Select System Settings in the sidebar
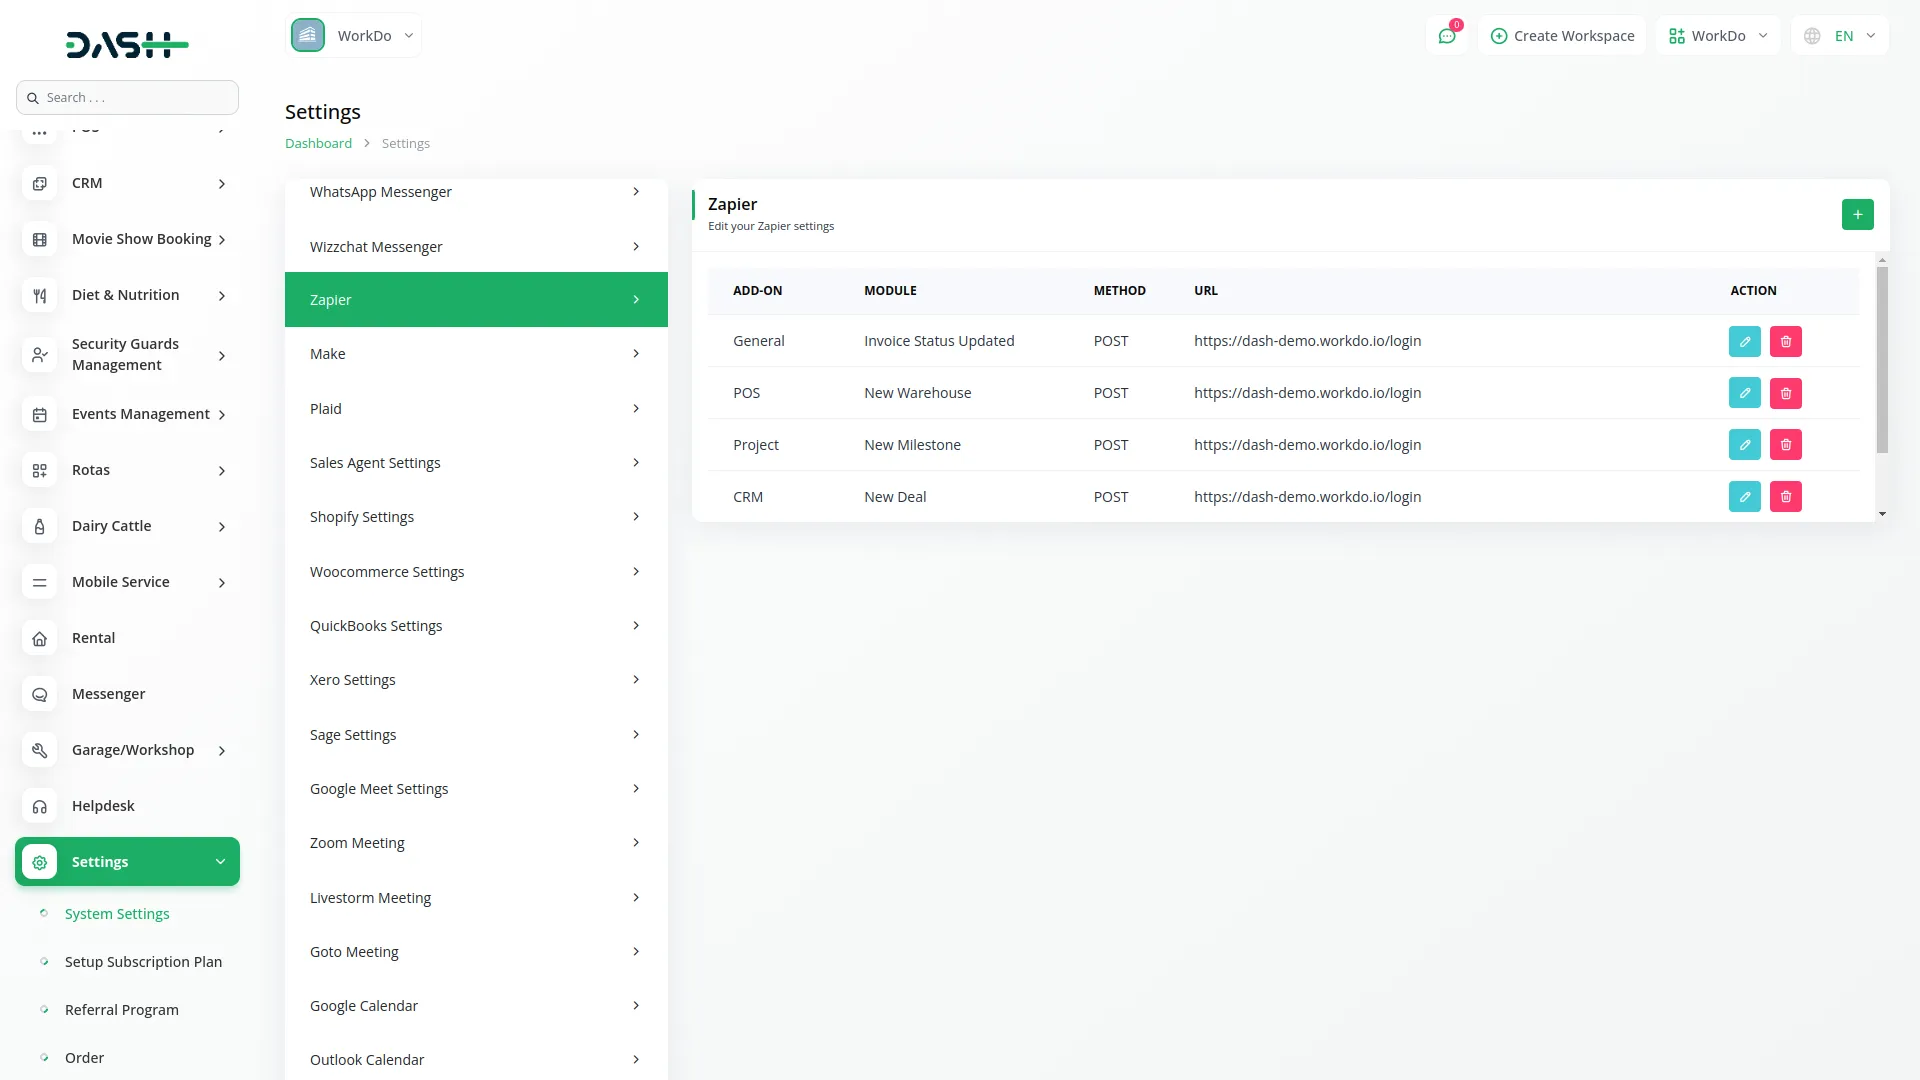 (116, 913)
